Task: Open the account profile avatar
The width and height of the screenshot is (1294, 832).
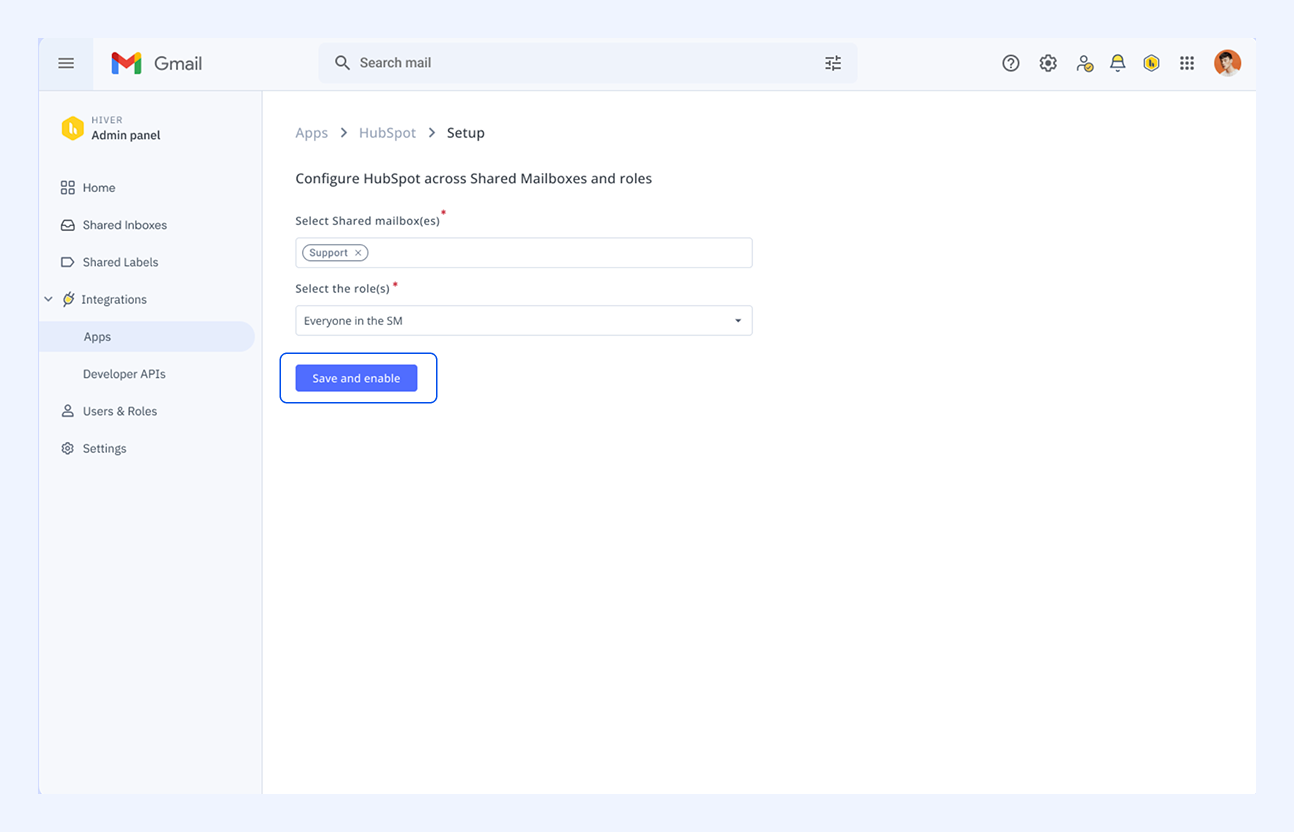Action: [1227, 63]
